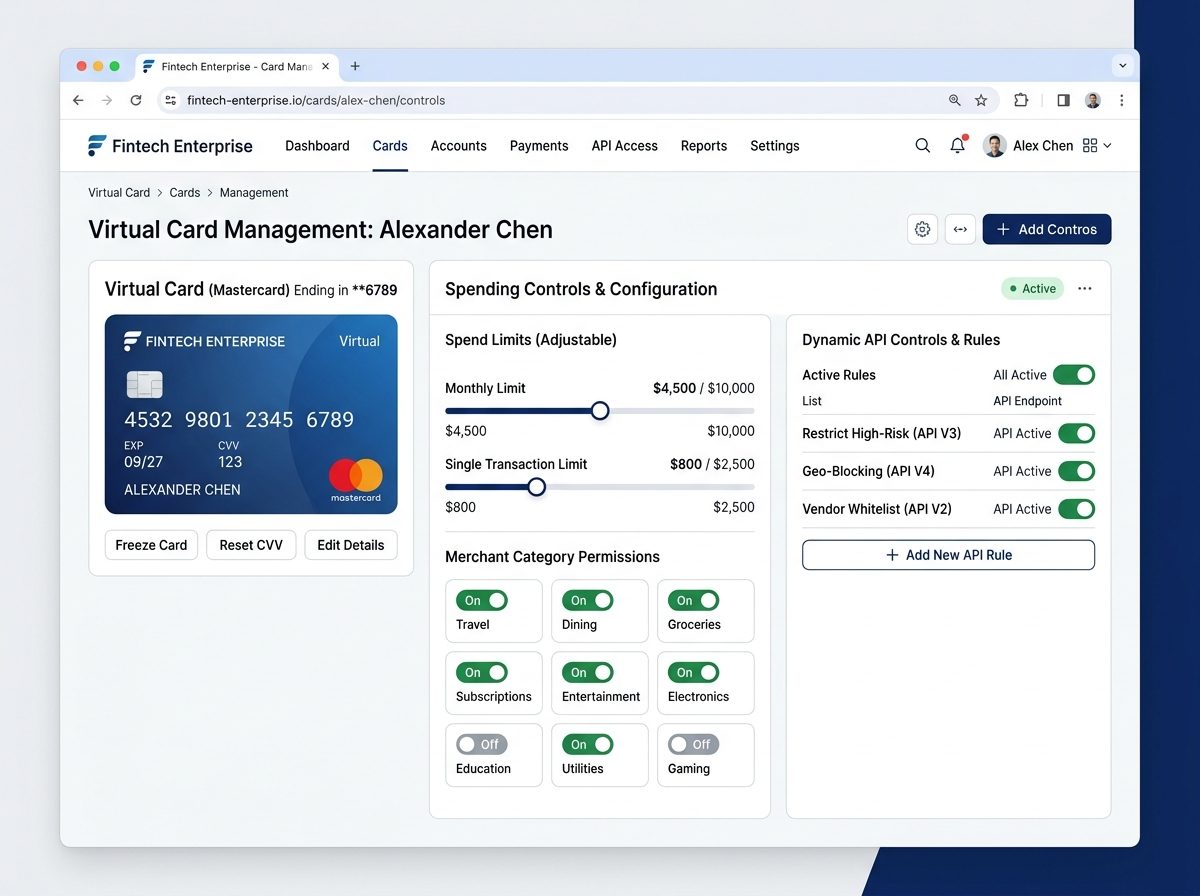The image size is (1200, 896).
Task: Click the Monthly Limit slider handle
Action: (600, 411)
